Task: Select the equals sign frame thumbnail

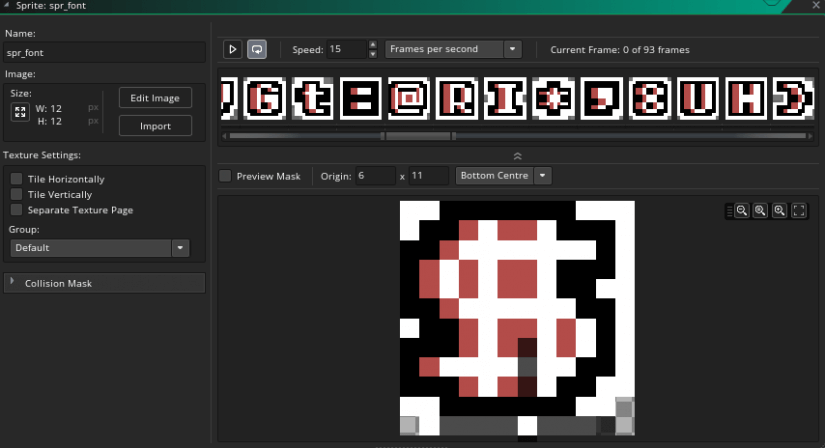Action: (360, 98)
